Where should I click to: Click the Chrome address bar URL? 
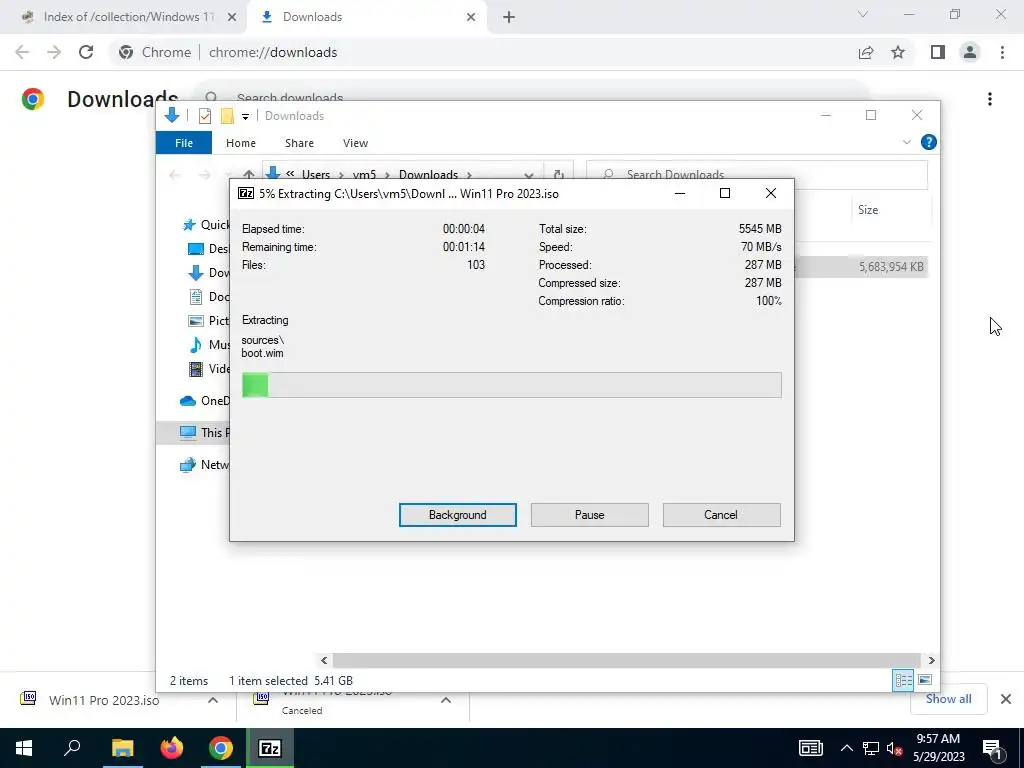273,52
